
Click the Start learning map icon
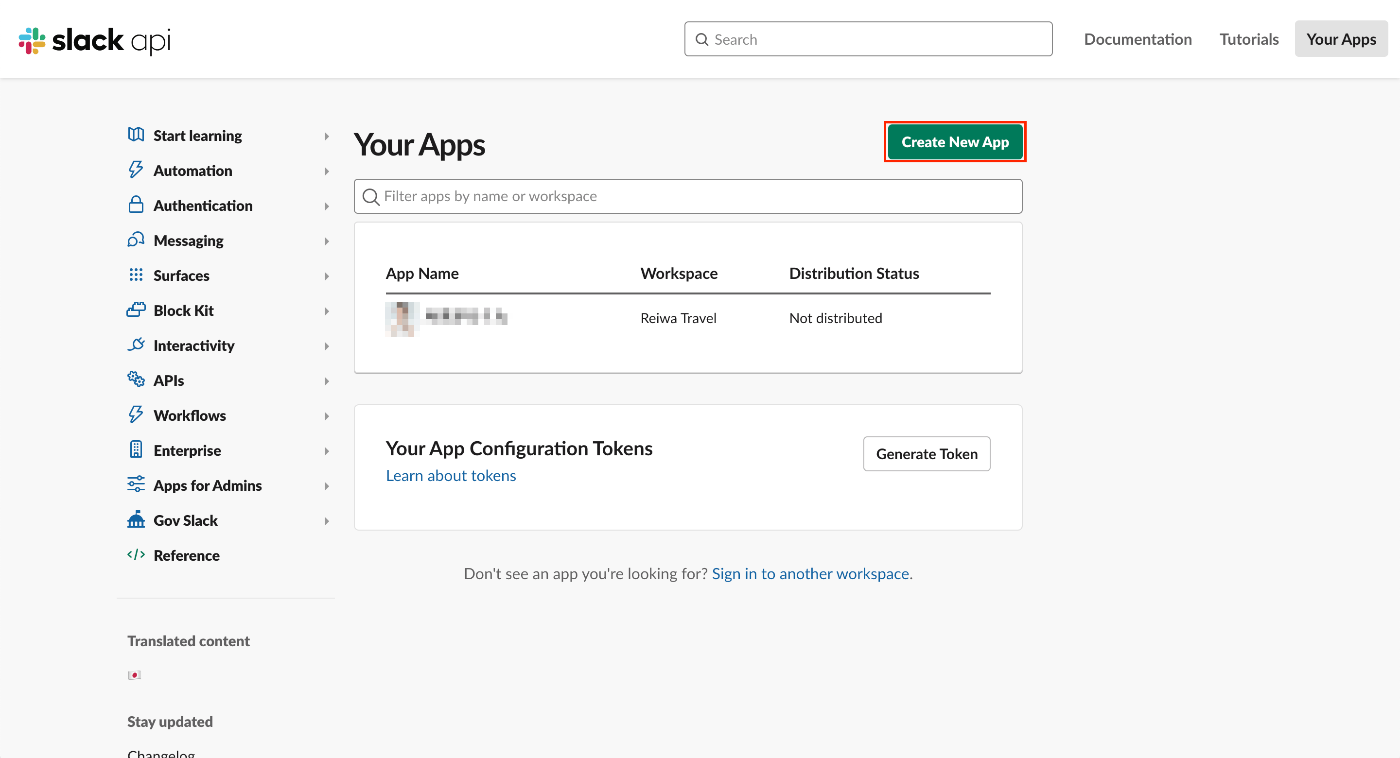[x=136, y=135]
